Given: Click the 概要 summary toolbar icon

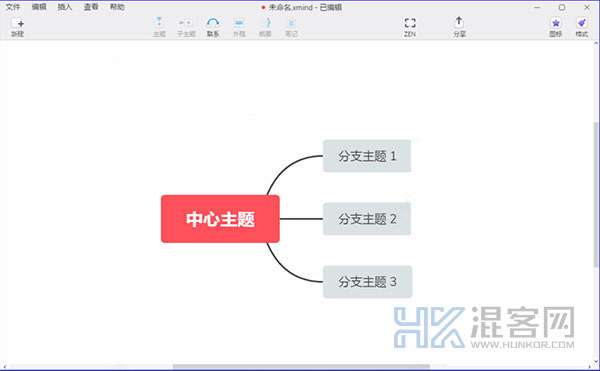Looking at the screenshot, I should (265, 27).
